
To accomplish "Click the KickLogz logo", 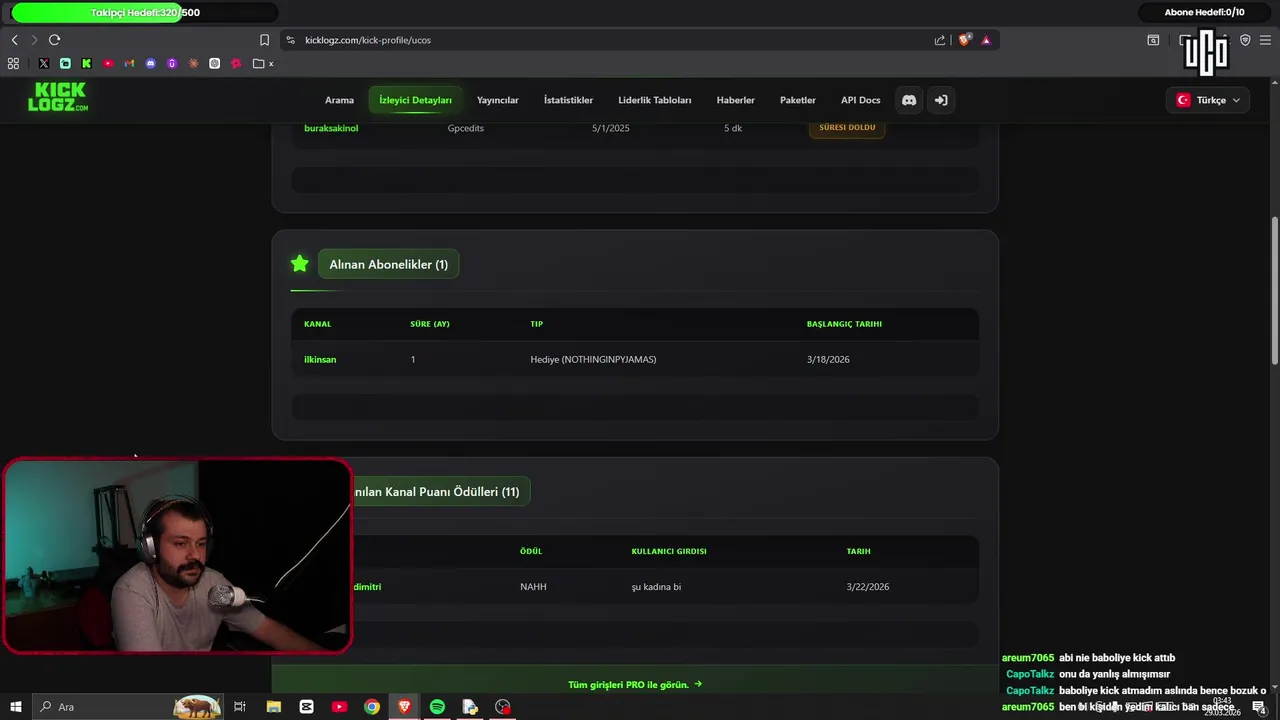I will pyautogui.click(x=58, y=97).
